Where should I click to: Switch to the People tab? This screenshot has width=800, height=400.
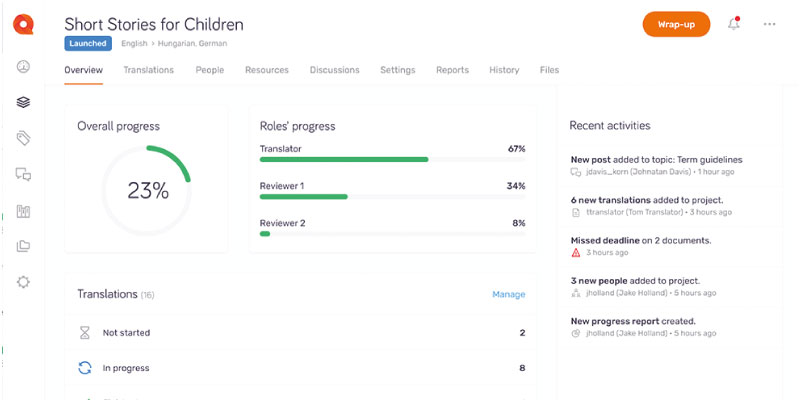pos(210,70)
